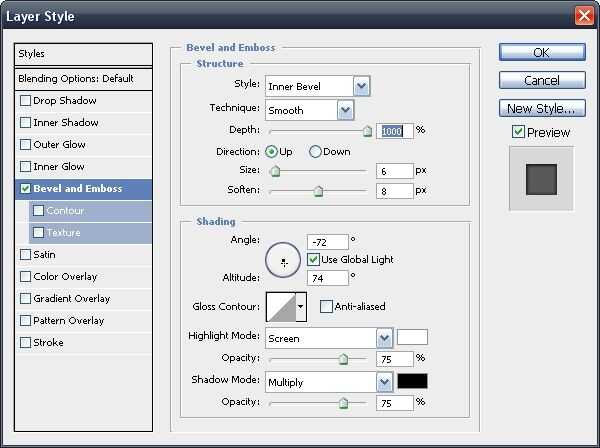Click the Shadow Opacity slider handle
Image resolution: width=600 pixels, height=448 pixels.
pyautogui.click(x=343, y=403)
